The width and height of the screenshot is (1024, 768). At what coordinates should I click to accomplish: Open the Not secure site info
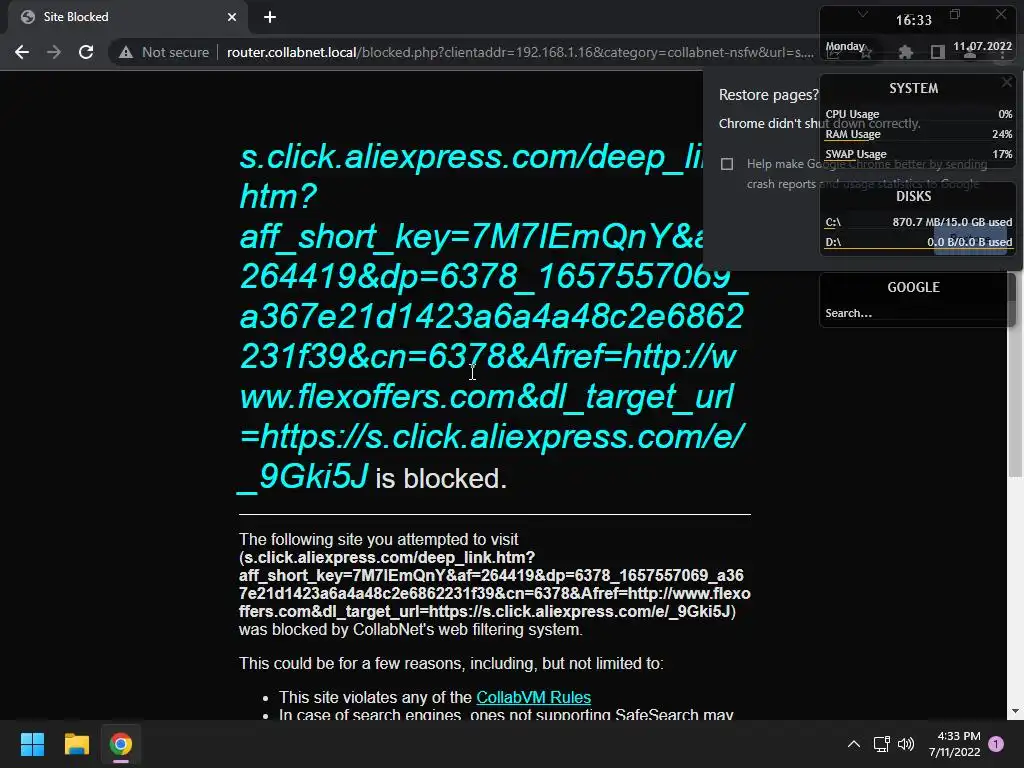[164, 52]
